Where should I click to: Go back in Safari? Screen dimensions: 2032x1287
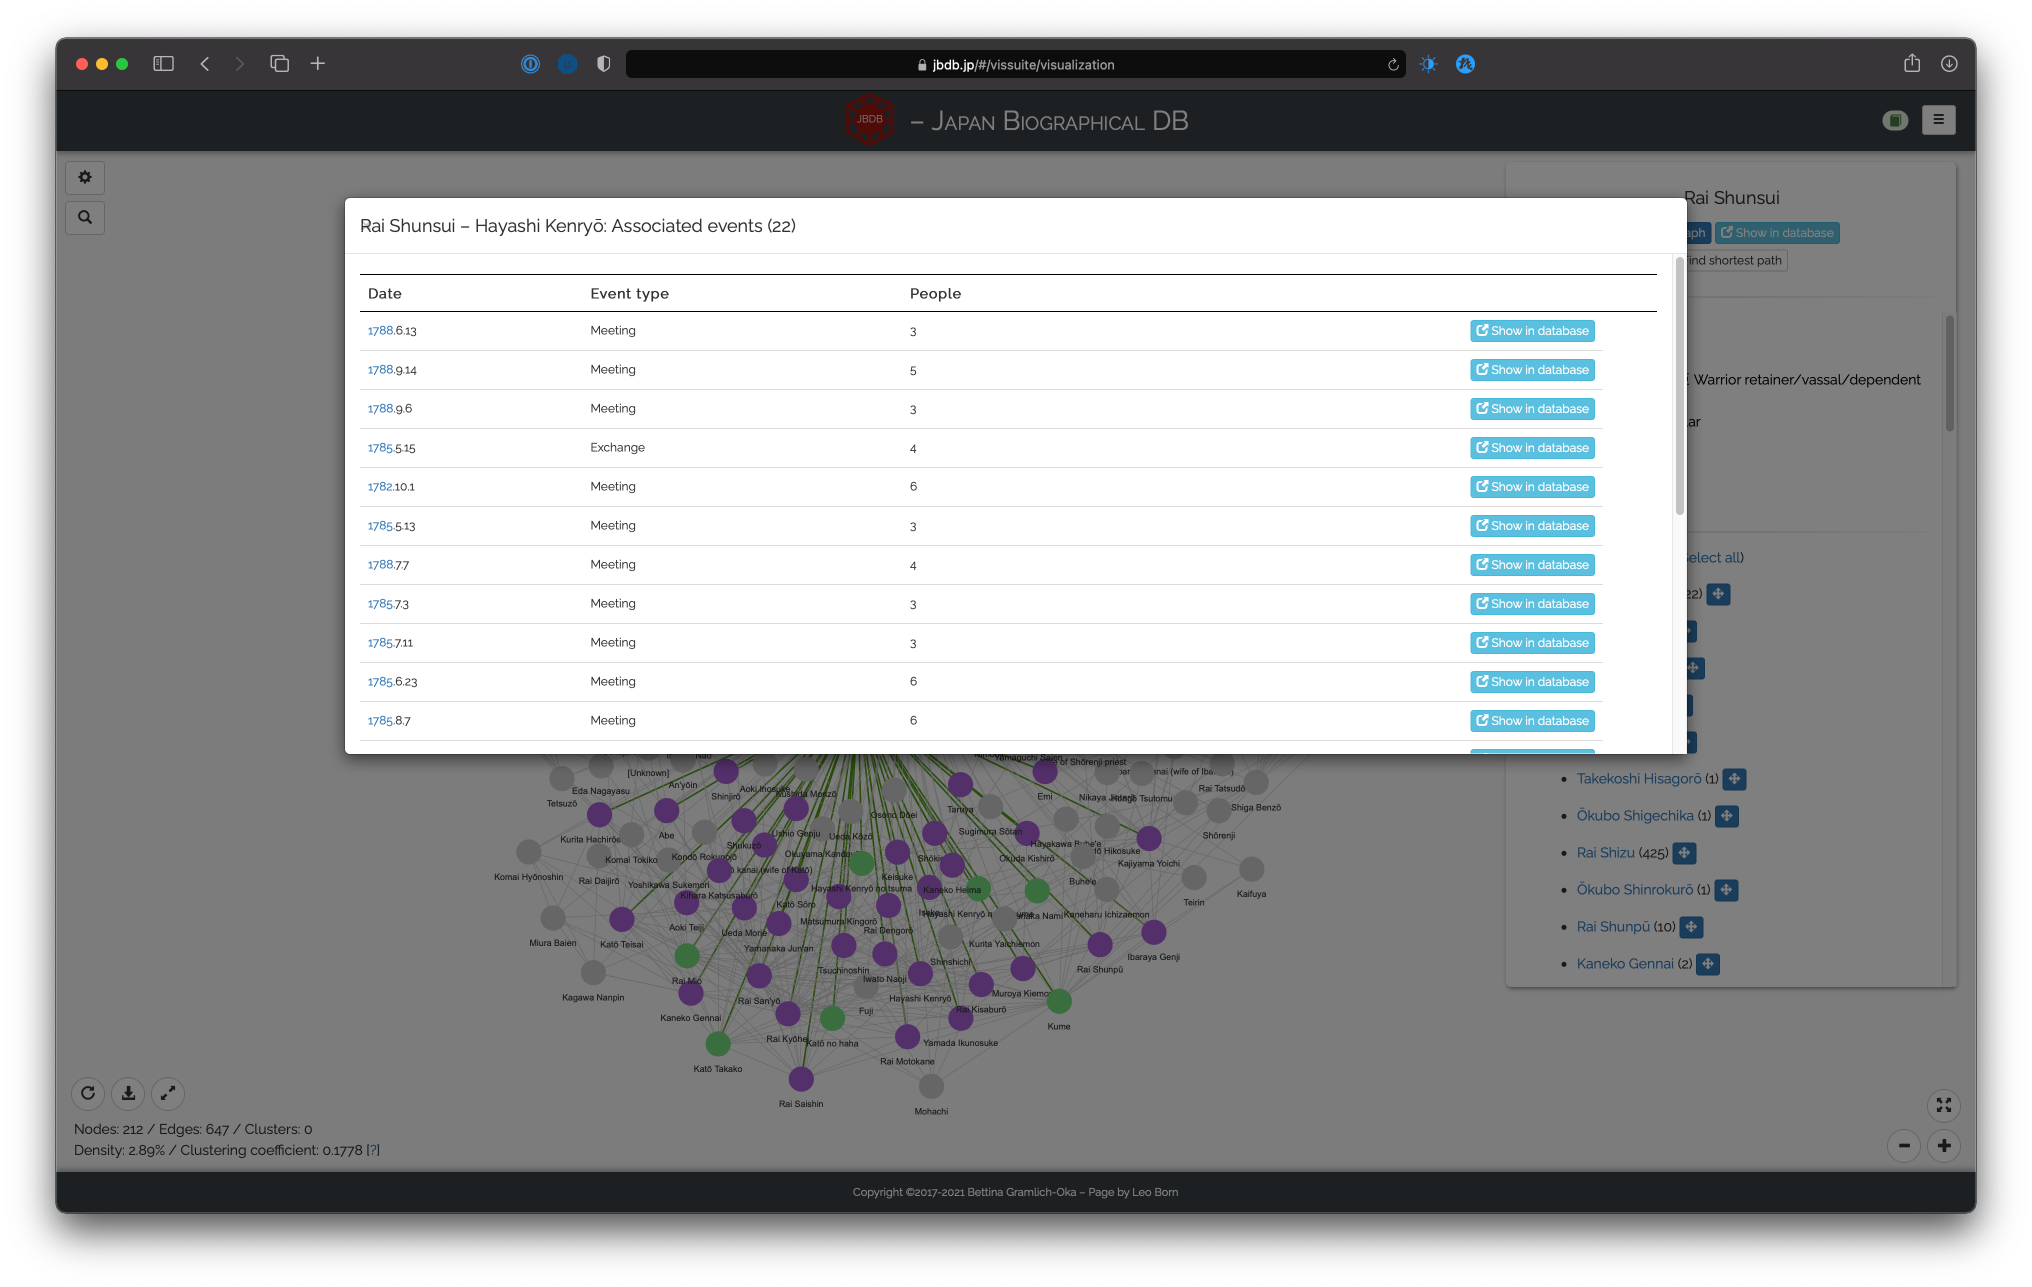(x=205, y=64)
